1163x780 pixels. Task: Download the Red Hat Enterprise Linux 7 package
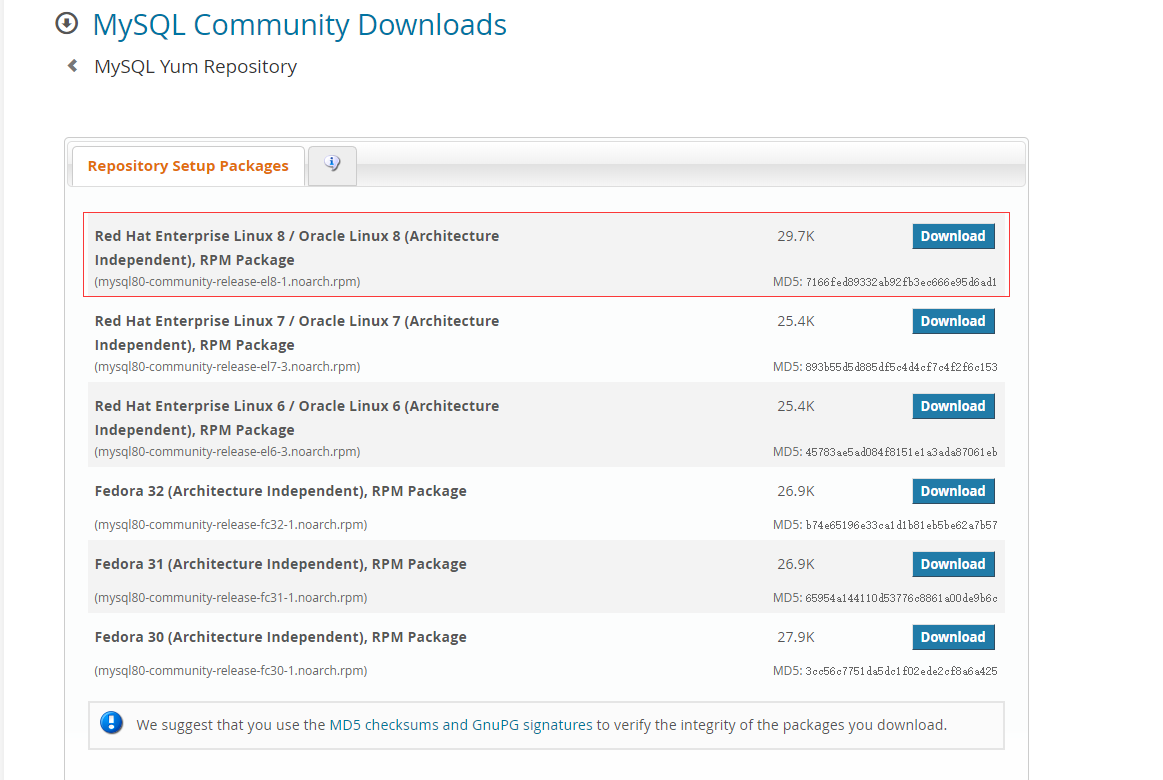(952, 321)
